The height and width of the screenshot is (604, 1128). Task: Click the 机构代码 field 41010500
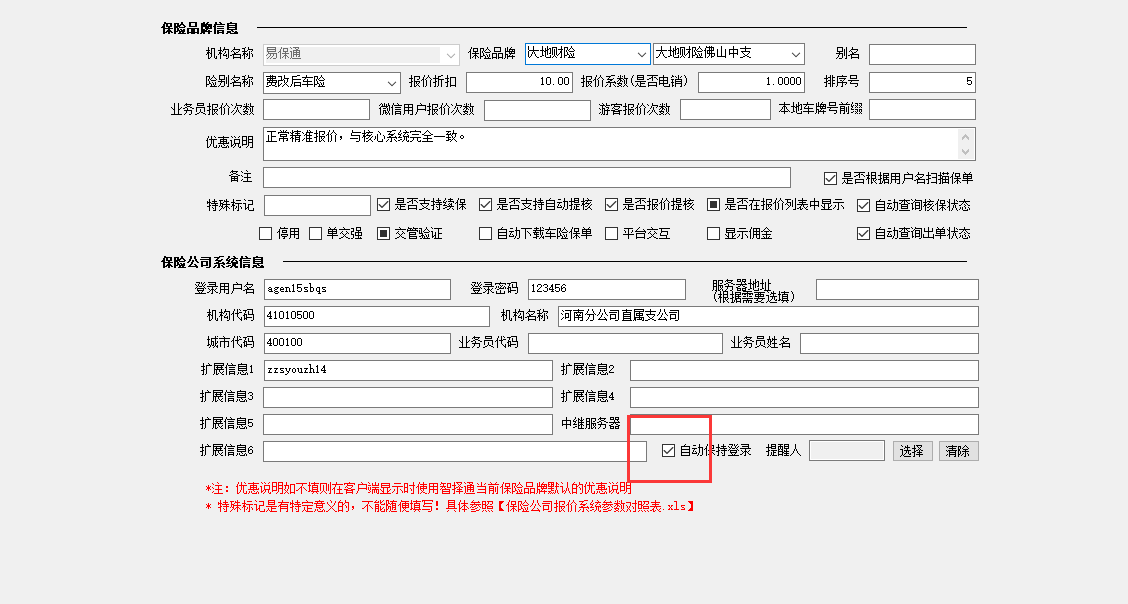[x=376, y=316]
